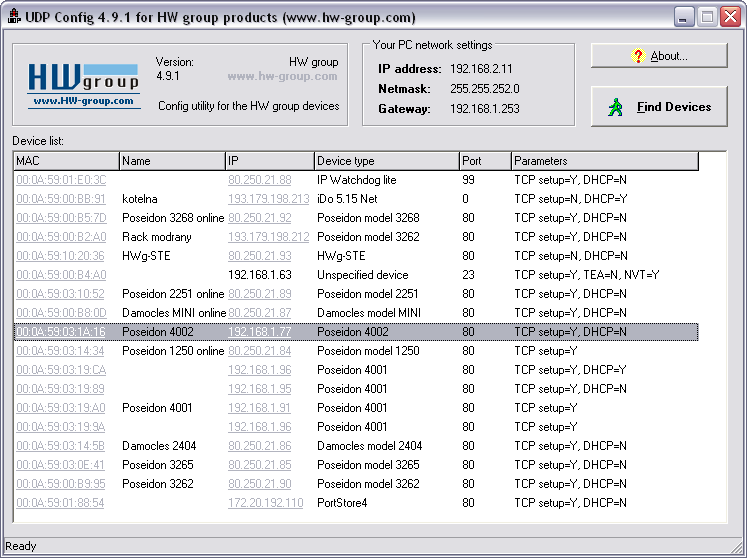Image resolution: width=747 pixels, height=558 pixels.
Task: Open IP link 80.250.21.90
Action: [x=260, y=484]
